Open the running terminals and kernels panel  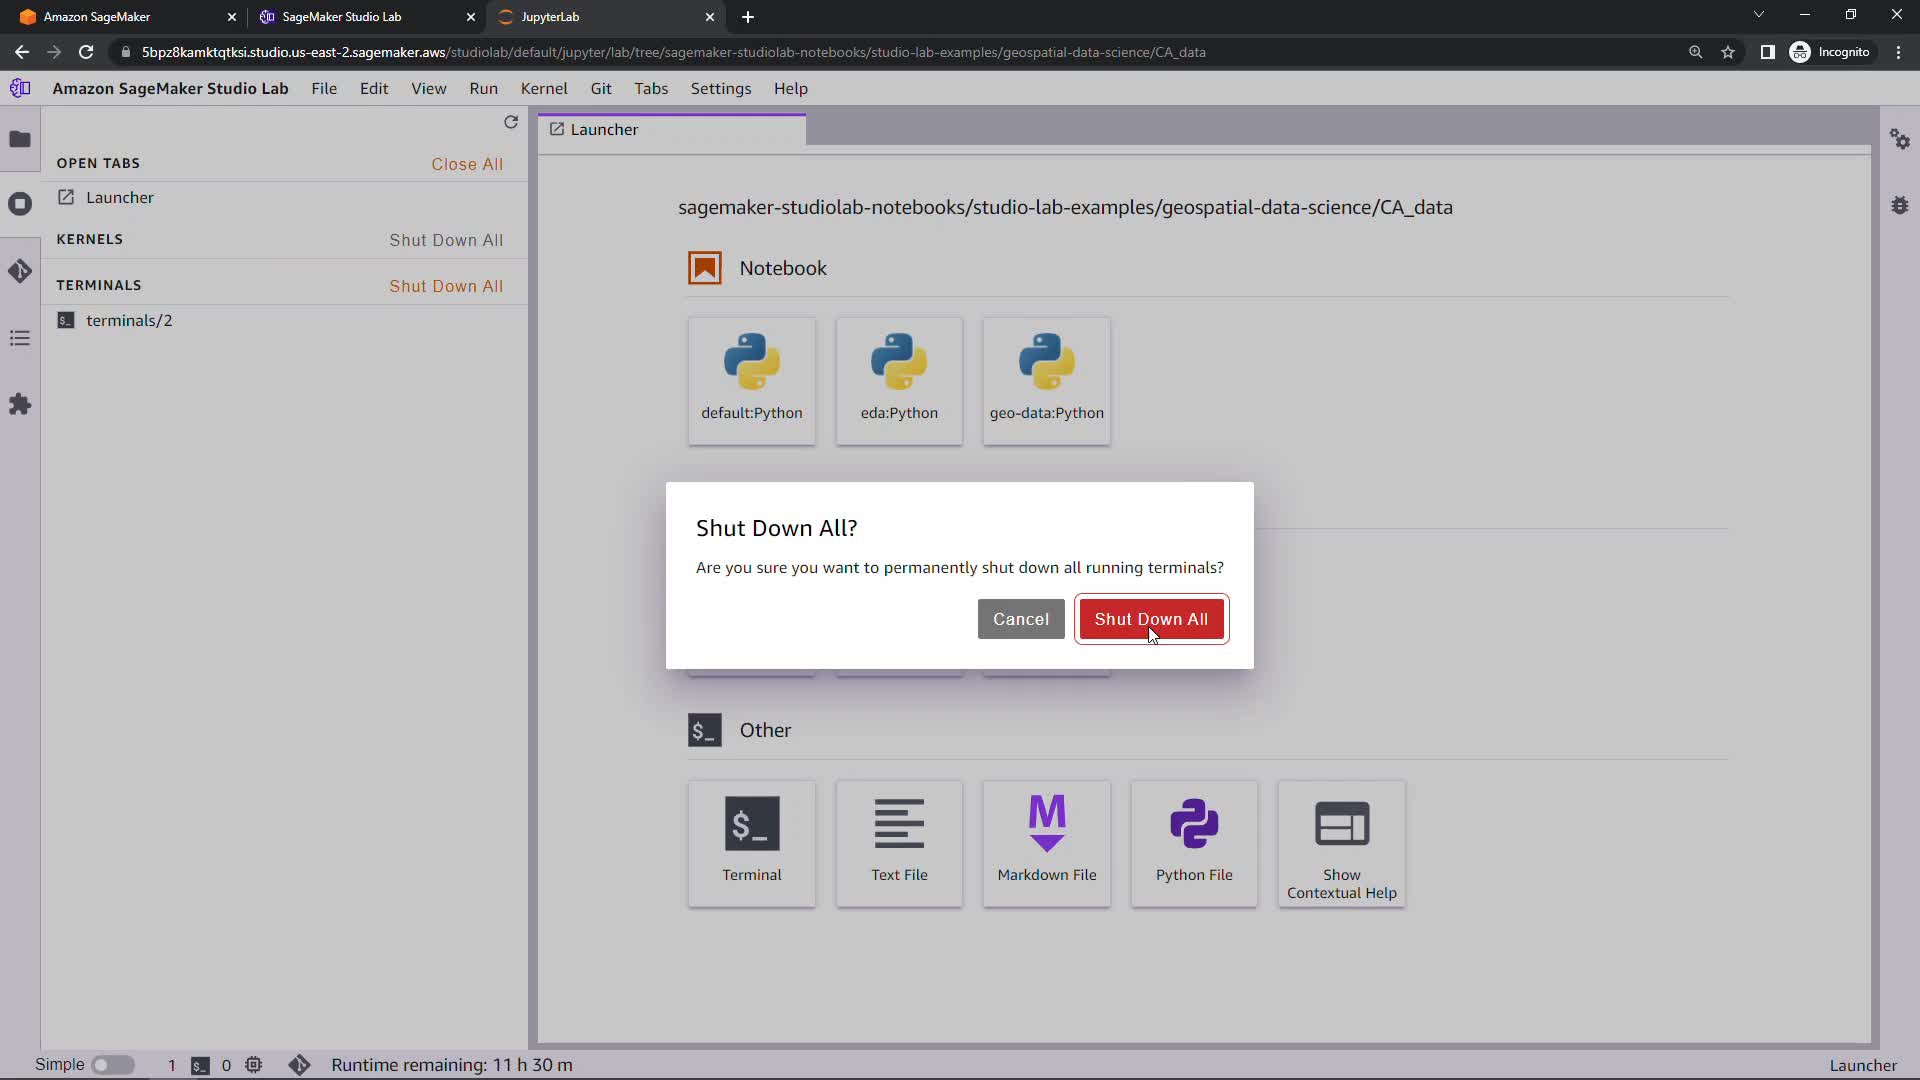pyautogui.click(x=20, y=204)
